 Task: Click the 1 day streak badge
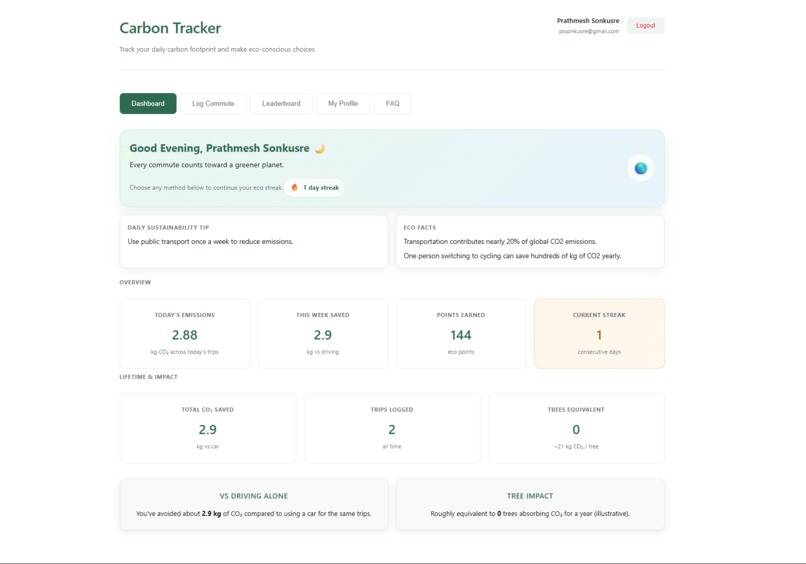point(315,188)
